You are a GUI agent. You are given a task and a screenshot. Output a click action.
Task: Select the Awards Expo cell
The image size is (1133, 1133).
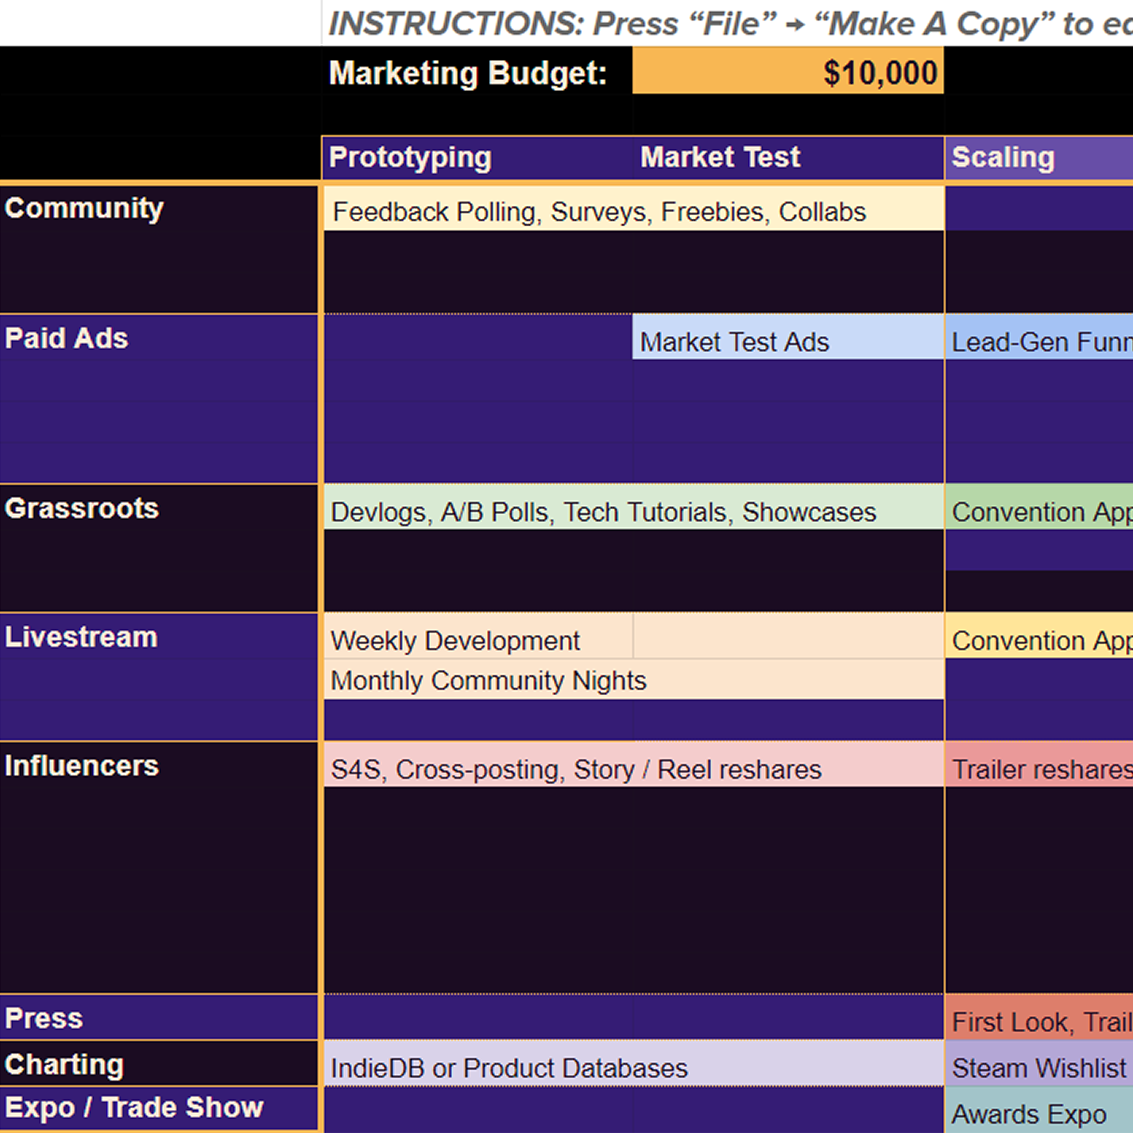point(1039,1110)
